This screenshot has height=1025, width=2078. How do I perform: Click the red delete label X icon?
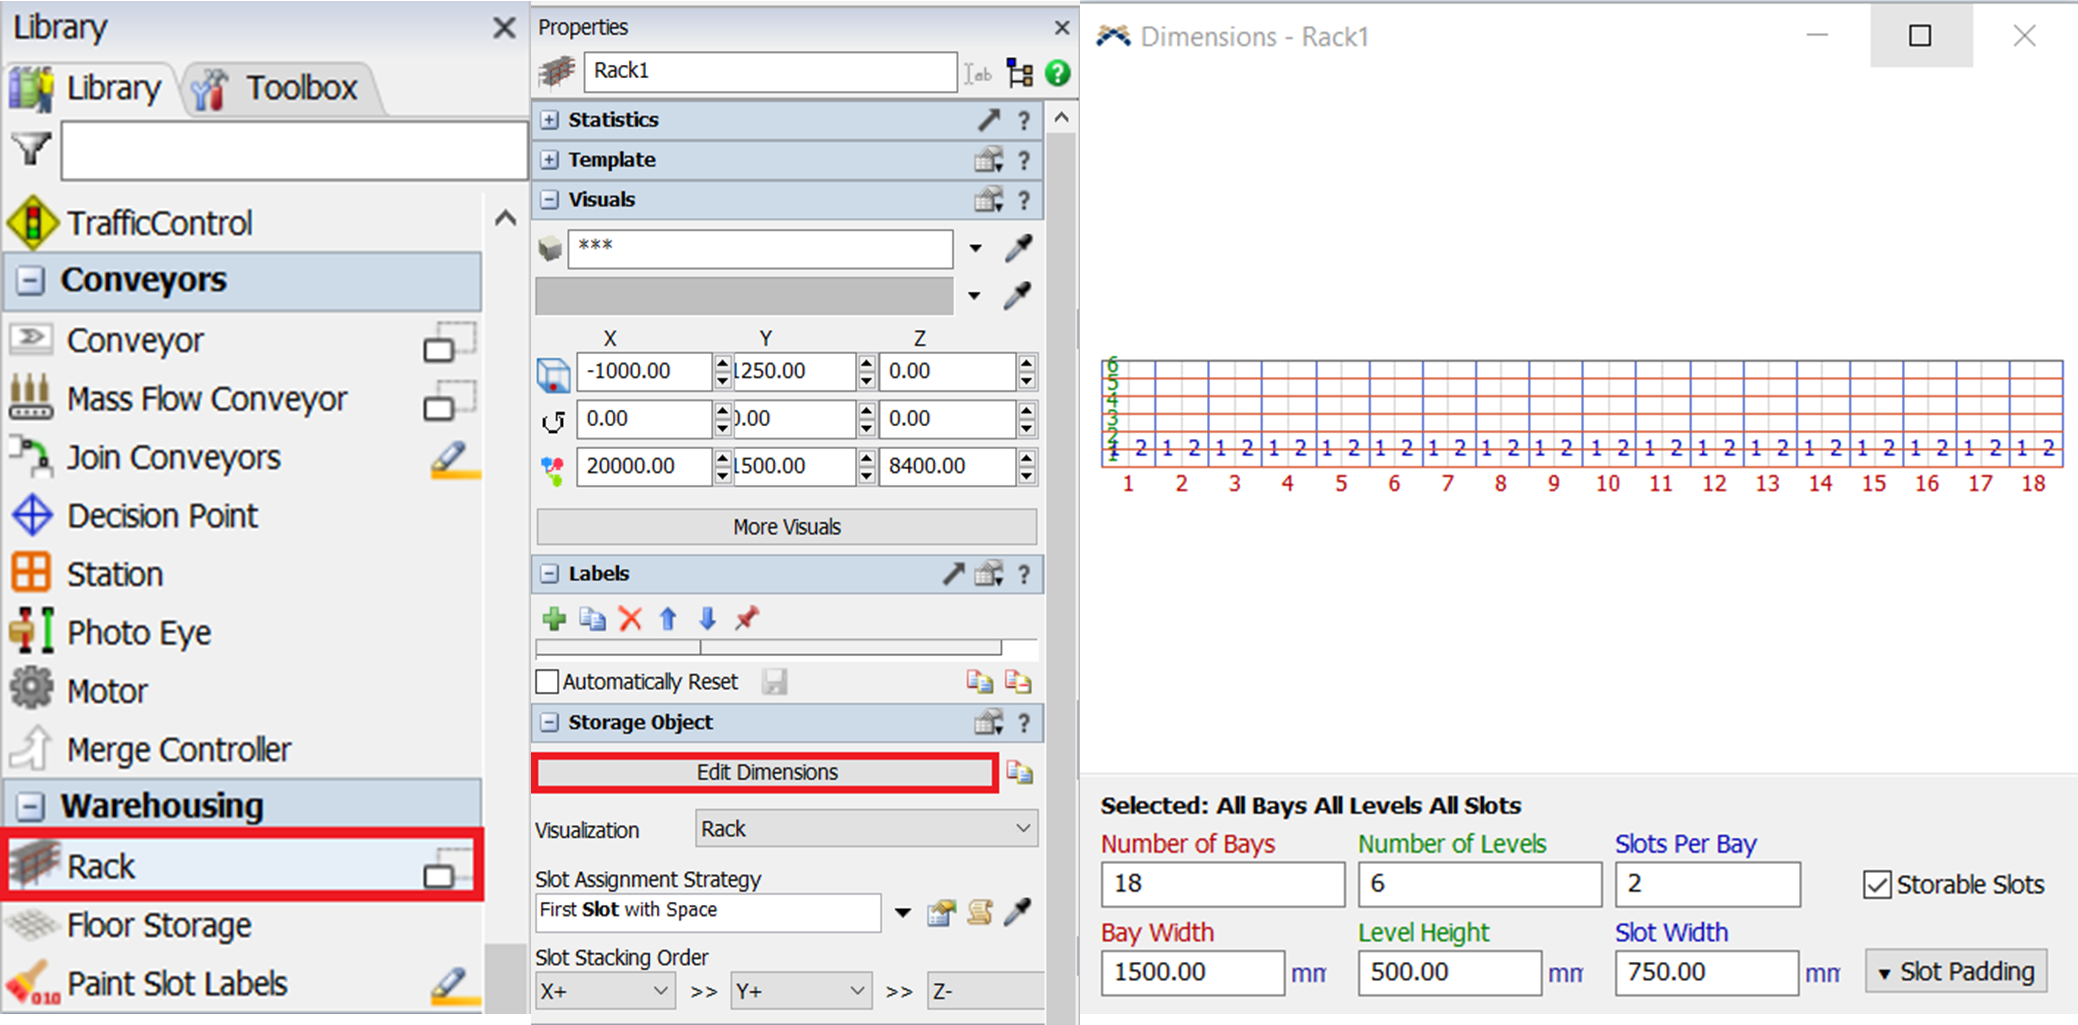[x=630, y=619]
